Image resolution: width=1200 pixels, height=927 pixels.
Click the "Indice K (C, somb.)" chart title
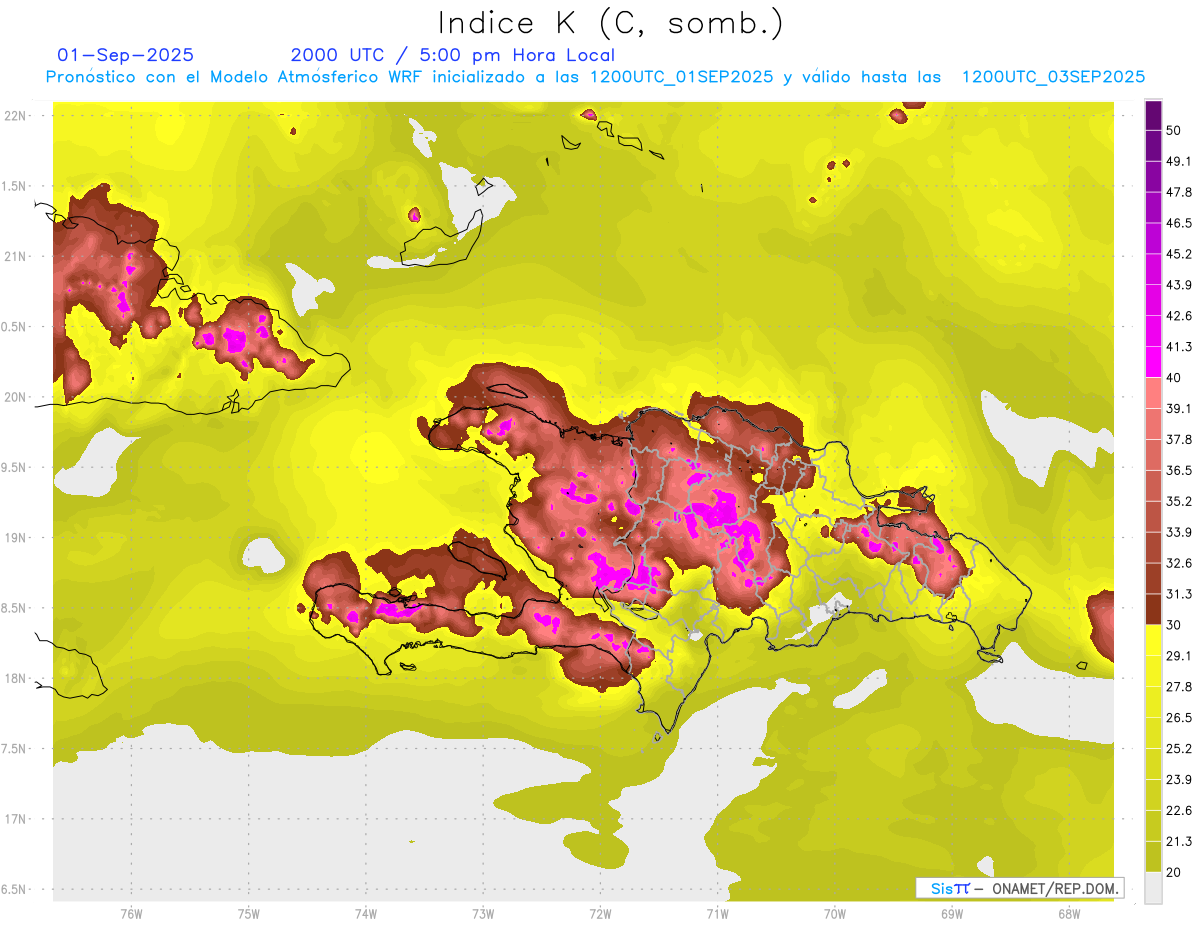click(610, 22)
